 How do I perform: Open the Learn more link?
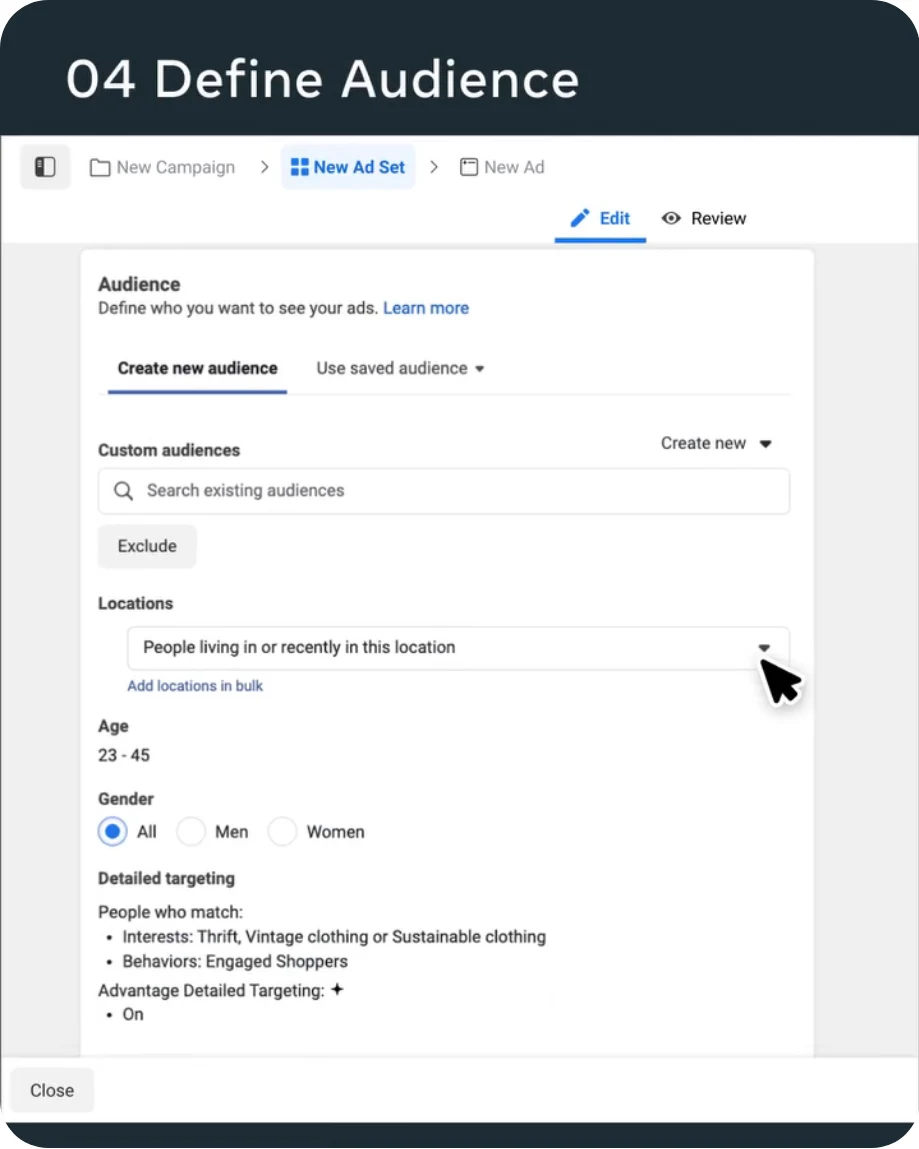[x=426, y=308]
